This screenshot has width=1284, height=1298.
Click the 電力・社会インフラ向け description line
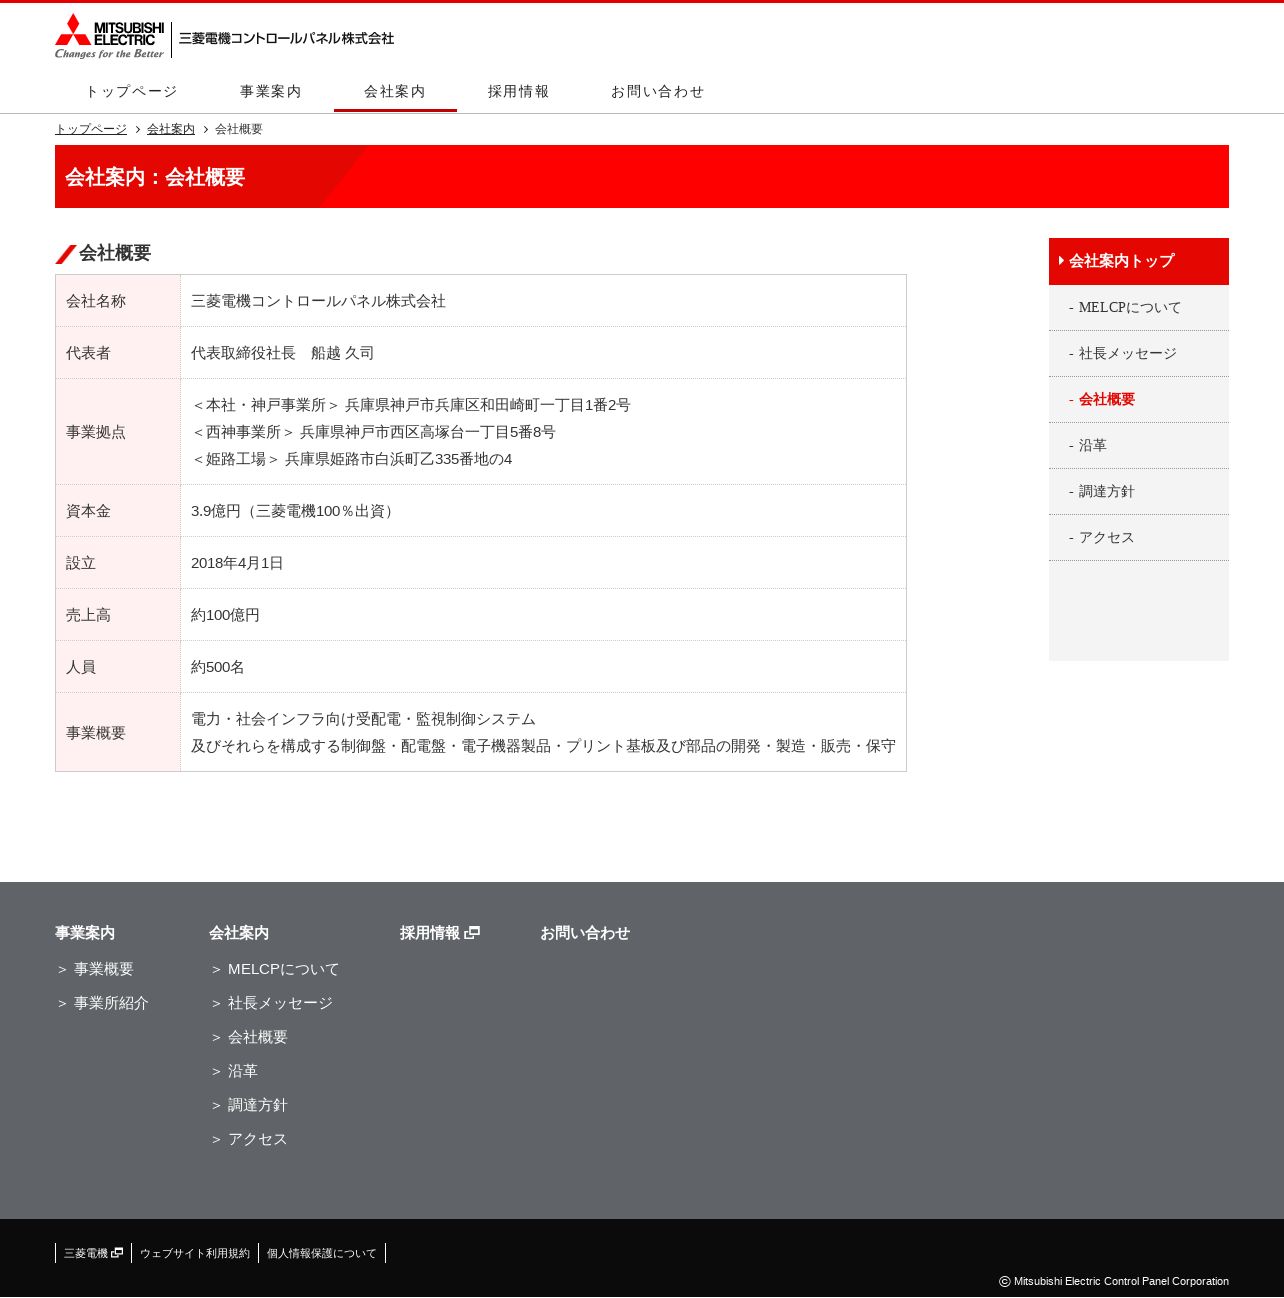(363, 719)
